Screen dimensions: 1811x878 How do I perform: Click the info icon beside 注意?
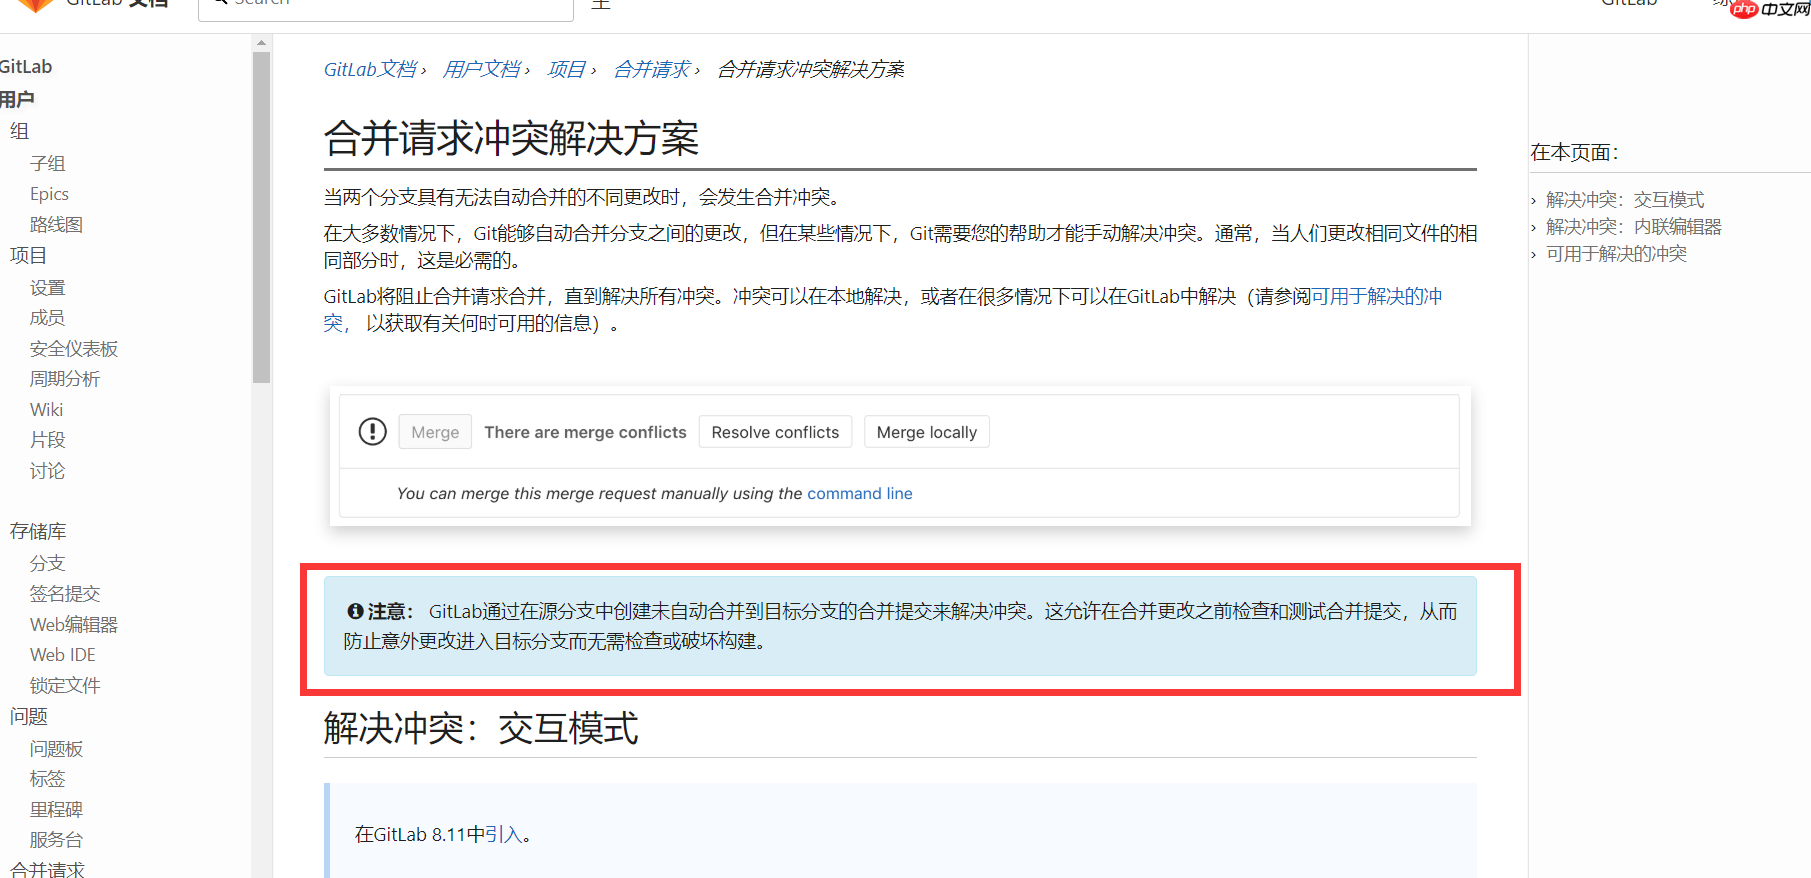(x=355, y=611)
